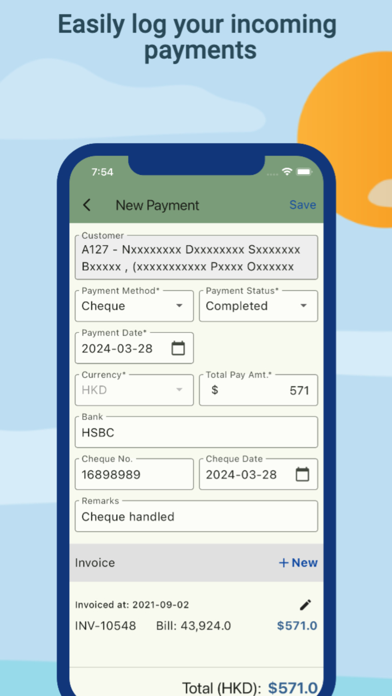Image resolution: width=392 pixels, height=696 pixels.
Task: Open the disabled Currency HKD dropdown
Action: tap(134, 390)
